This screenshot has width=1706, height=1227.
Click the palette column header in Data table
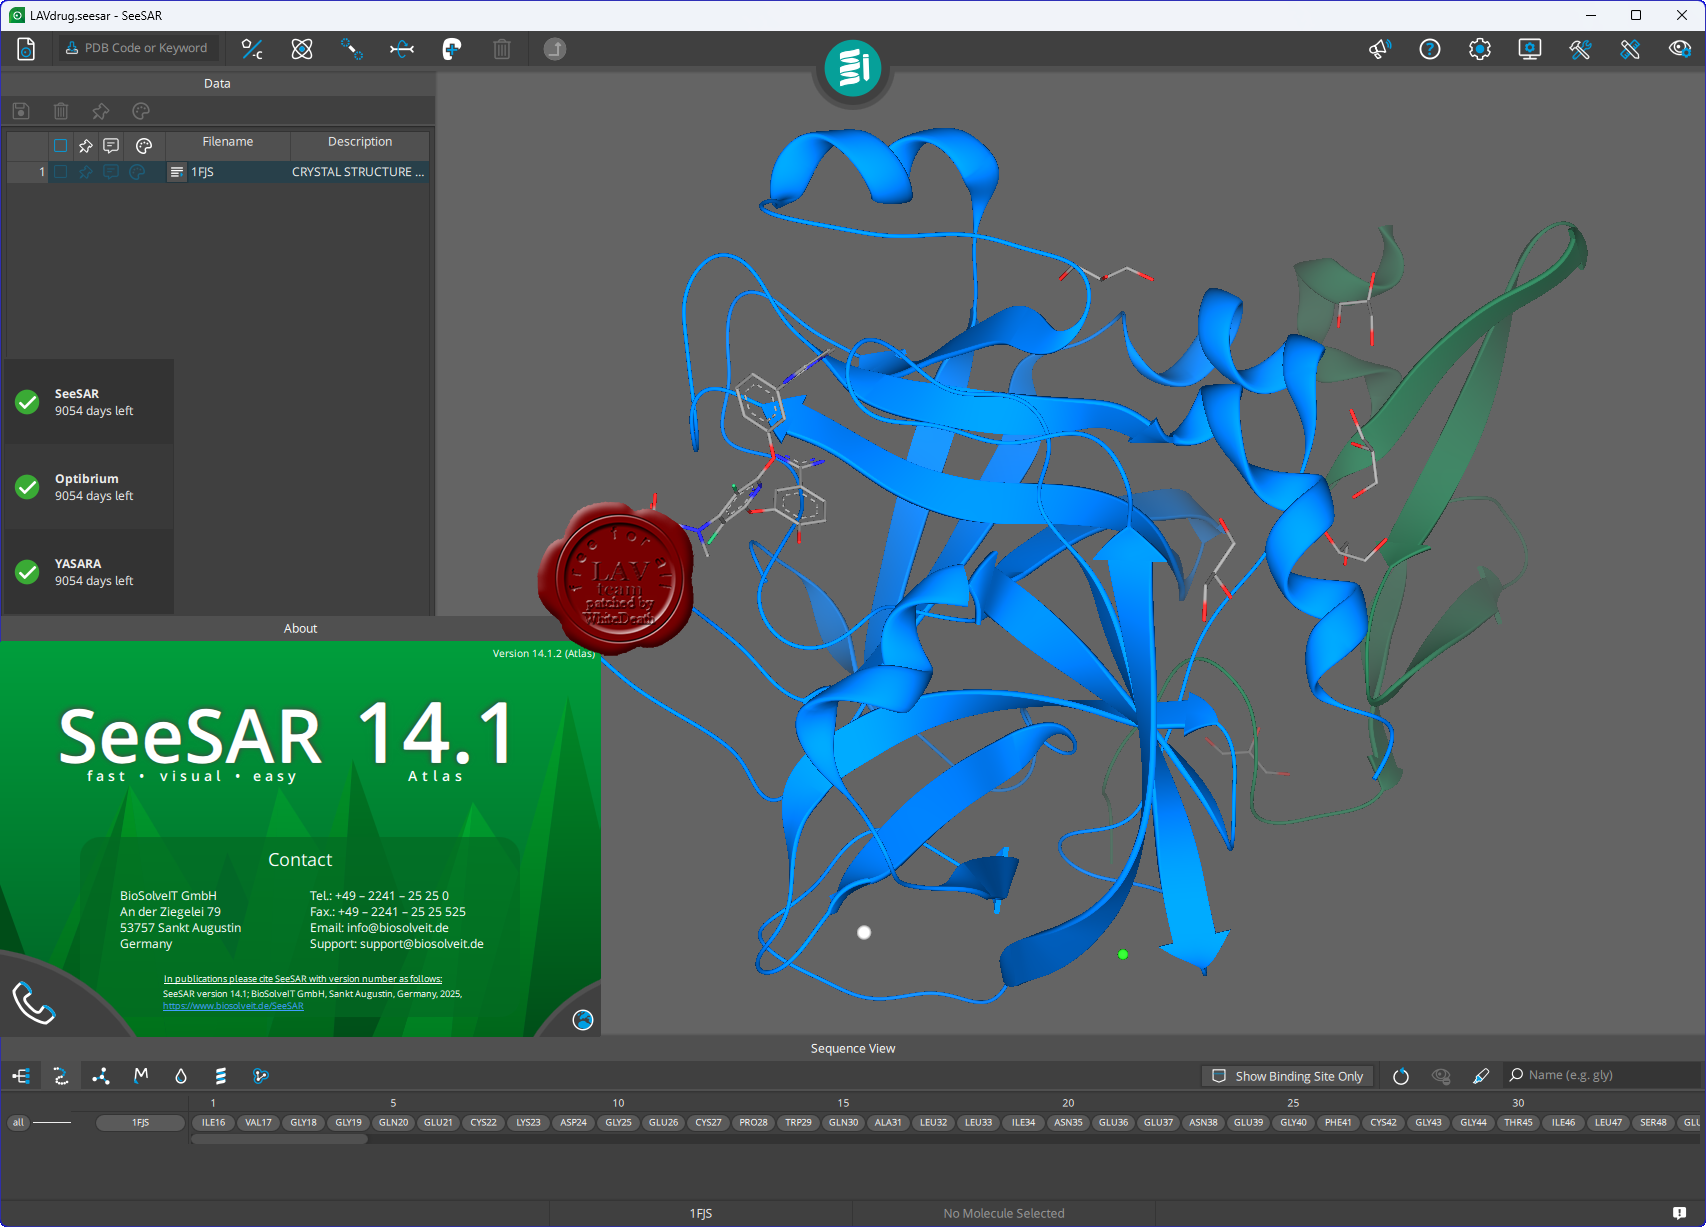click(x=144, y=146)
